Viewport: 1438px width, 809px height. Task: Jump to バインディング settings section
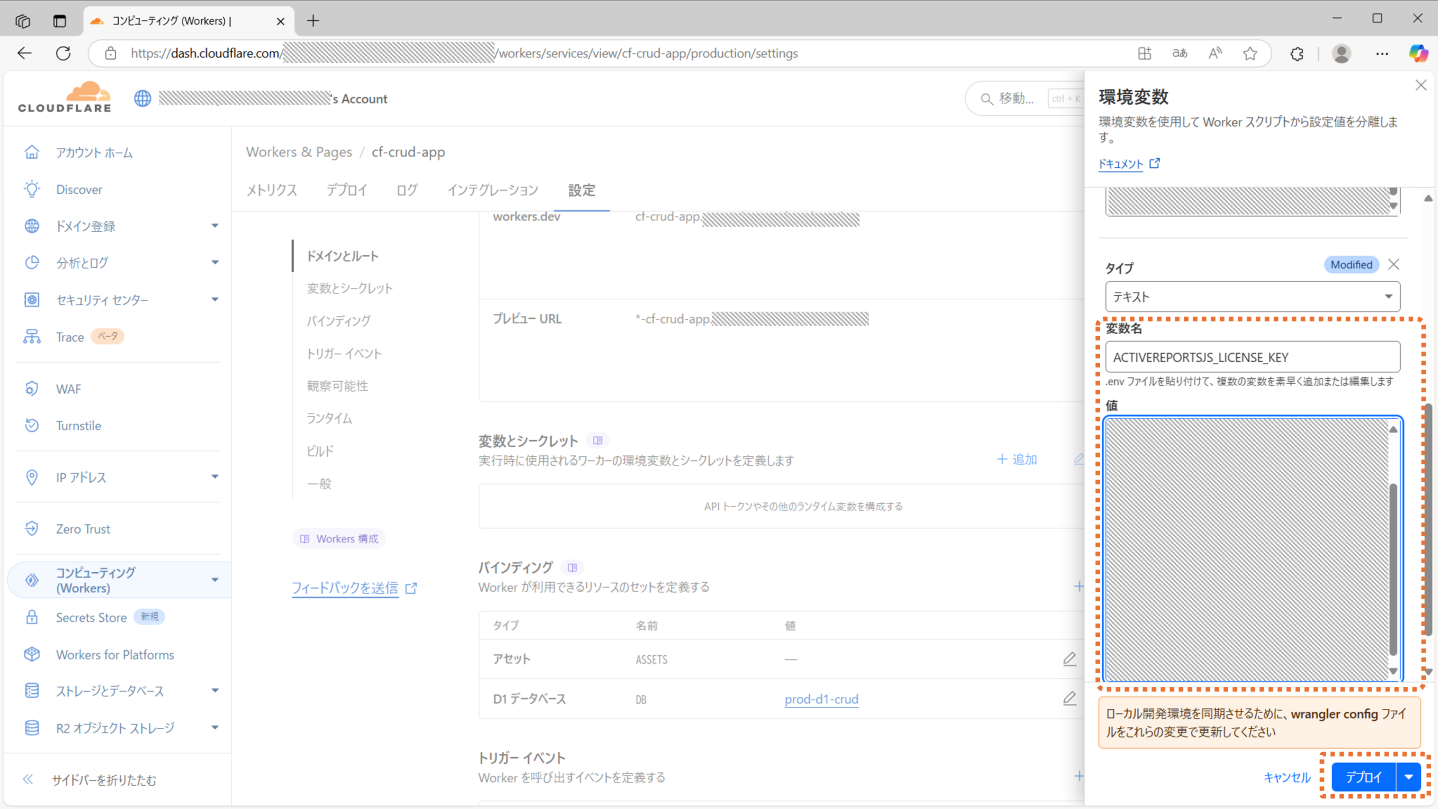point(339,321)
